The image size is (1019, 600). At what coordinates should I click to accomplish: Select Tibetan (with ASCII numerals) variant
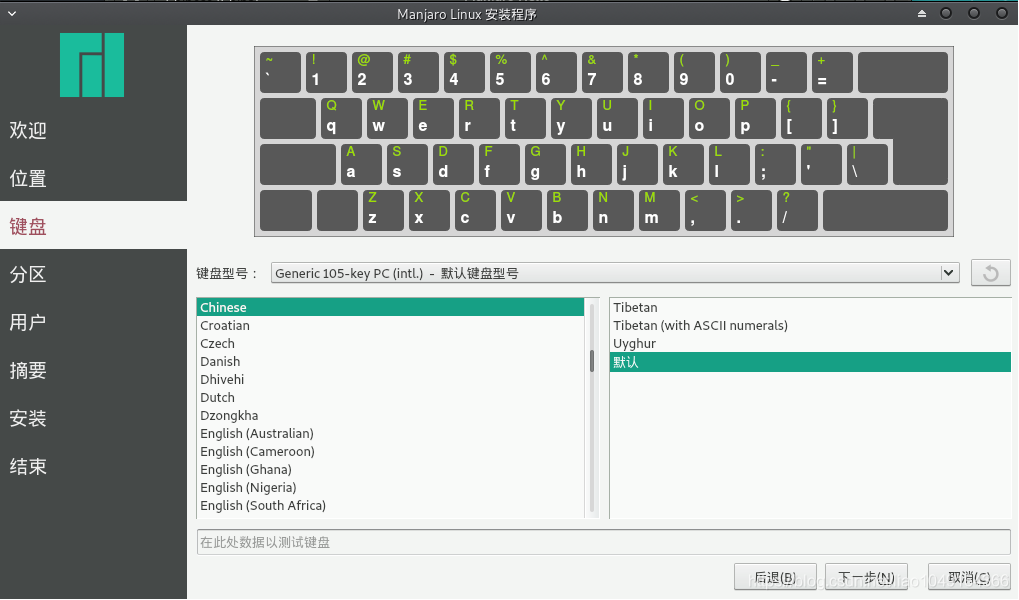point(810,326)
